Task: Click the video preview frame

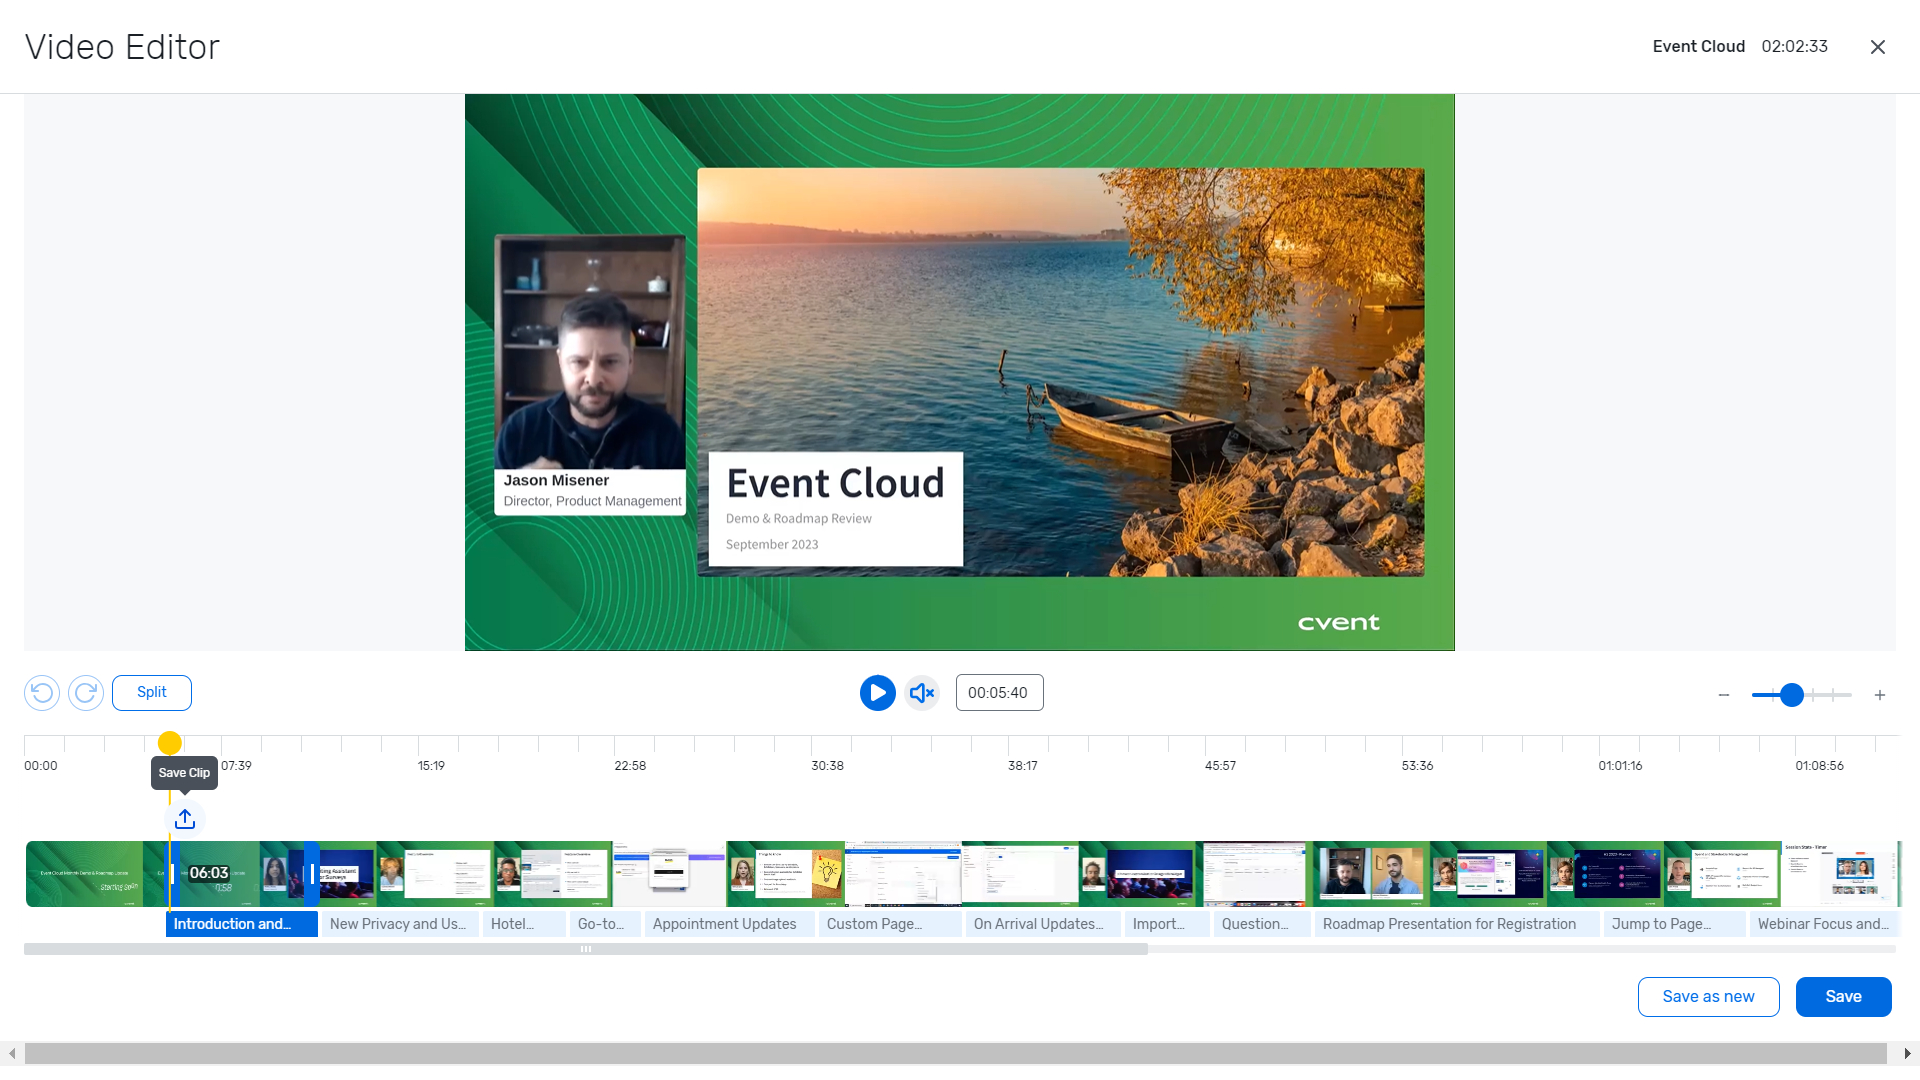Action: [960, 372]
